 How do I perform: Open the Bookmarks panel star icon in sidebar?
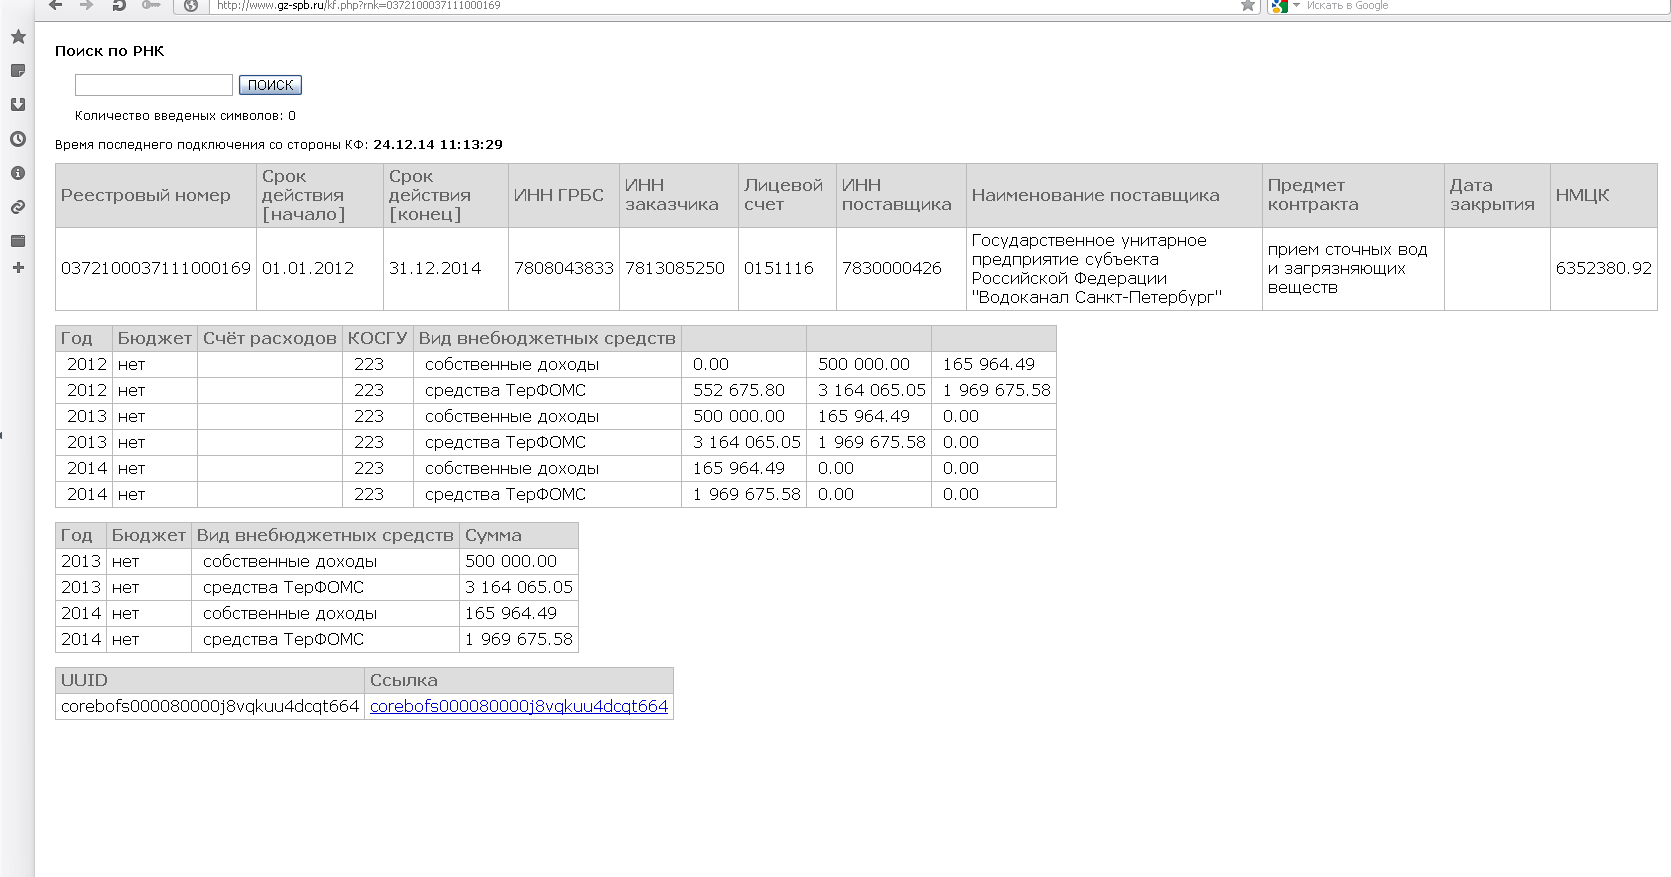18,37
